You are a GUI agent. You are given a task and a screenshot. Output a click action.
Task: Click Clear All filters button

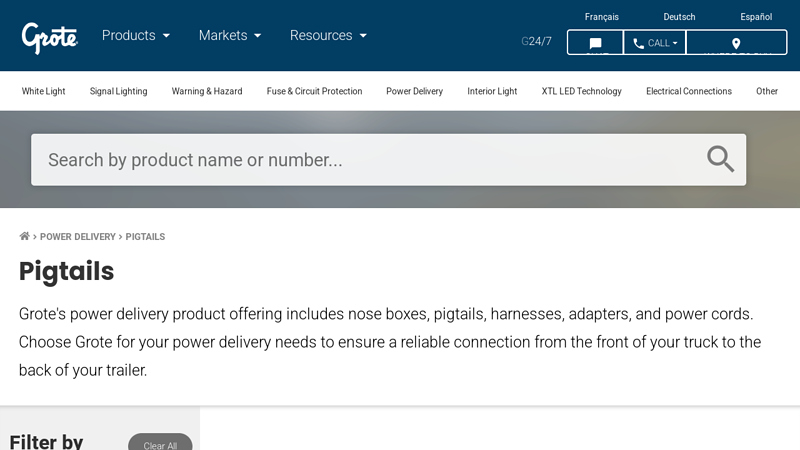160,443
